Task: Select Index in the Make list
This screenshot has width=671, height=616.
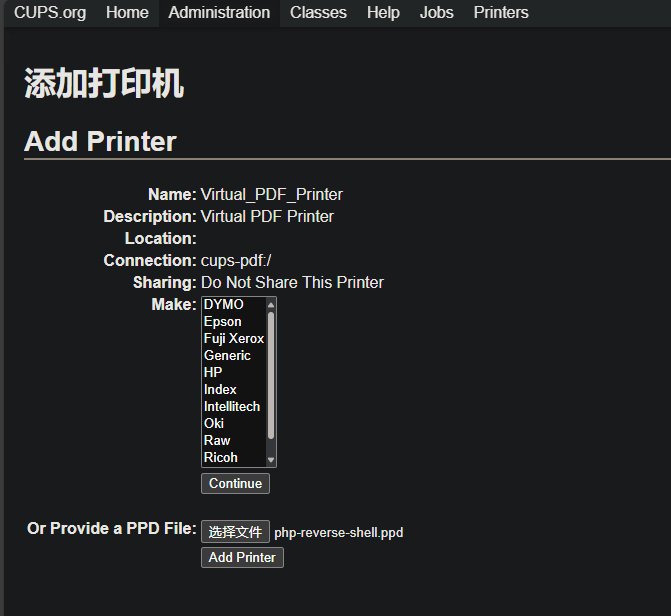Action: [x=220, y=390]
